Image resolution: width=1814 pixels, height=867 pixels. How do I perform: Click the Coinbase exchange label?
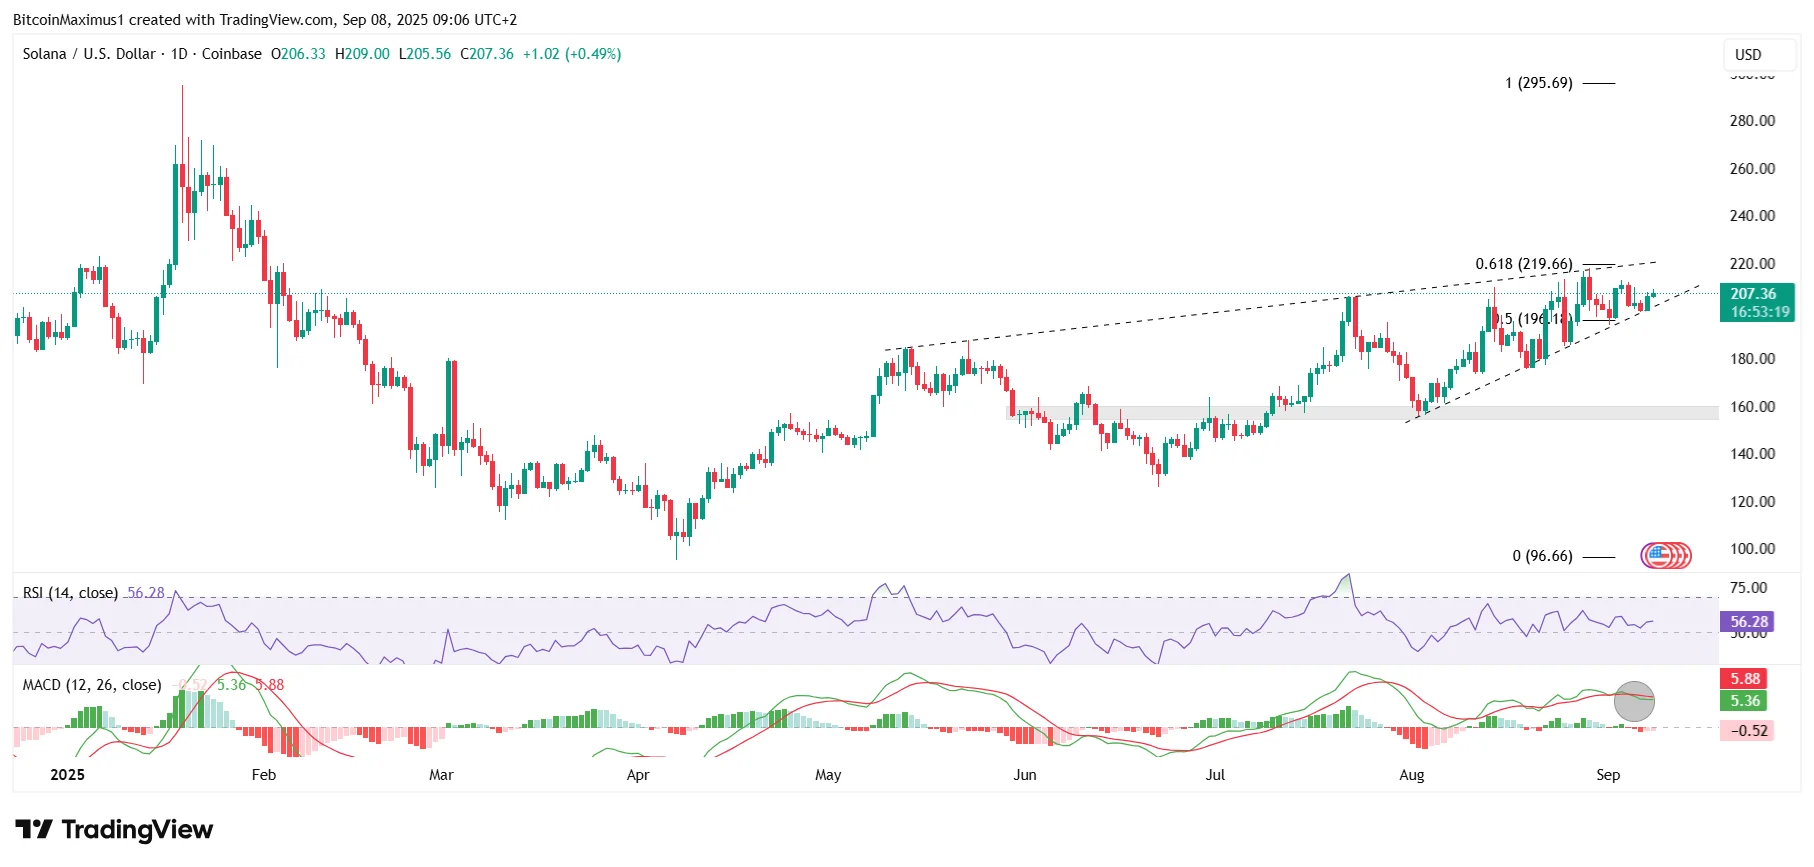click(232, 54)
